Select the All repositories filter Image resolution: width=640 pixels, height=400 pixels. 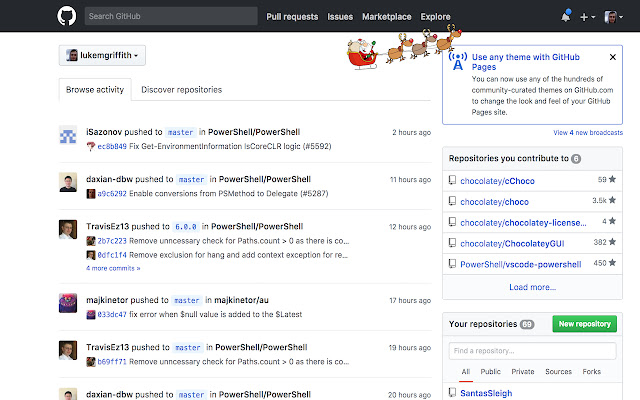[x=466, y=372]
